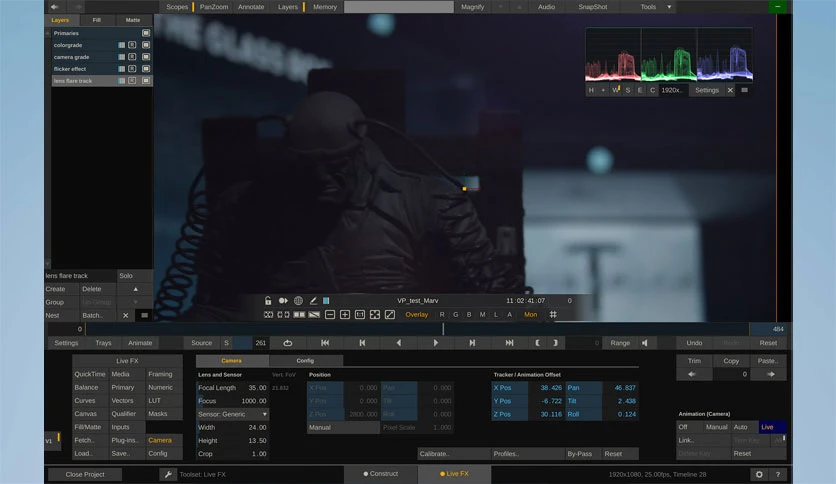Play forward with right arrow button

[436, 343]
